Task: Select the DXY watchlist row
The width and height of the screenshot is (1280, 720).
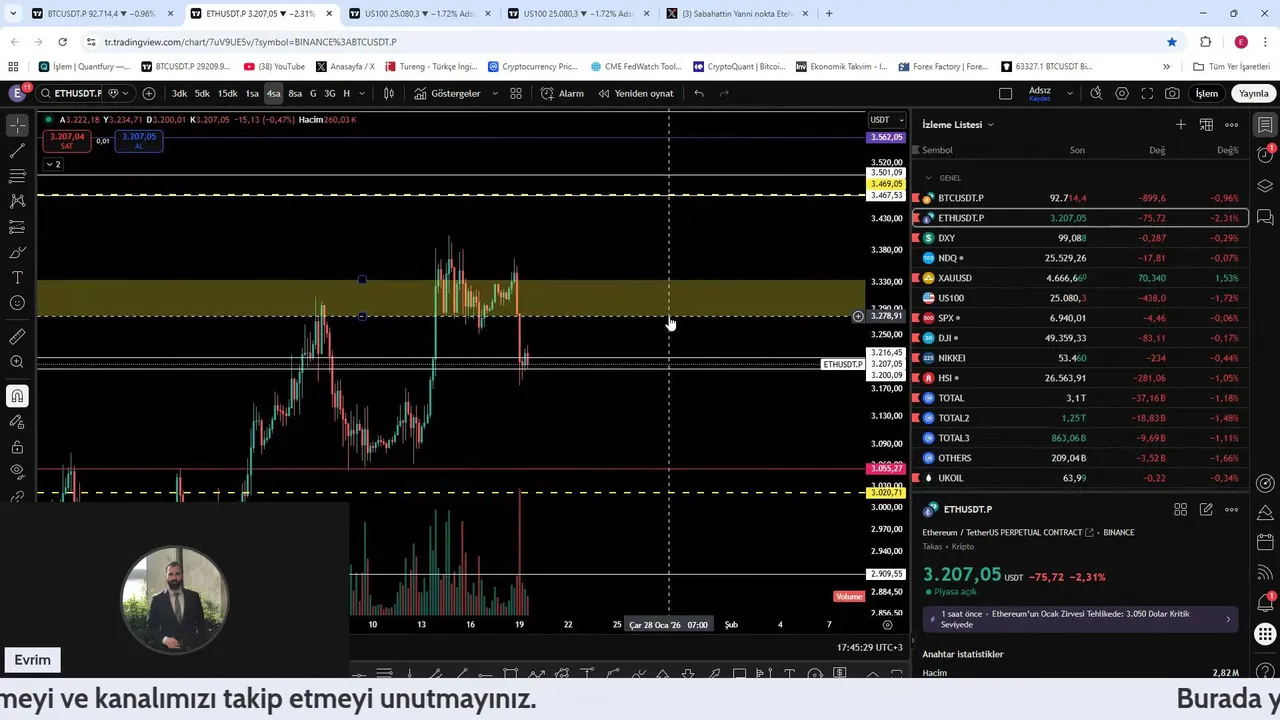Action: [1079, 238]
